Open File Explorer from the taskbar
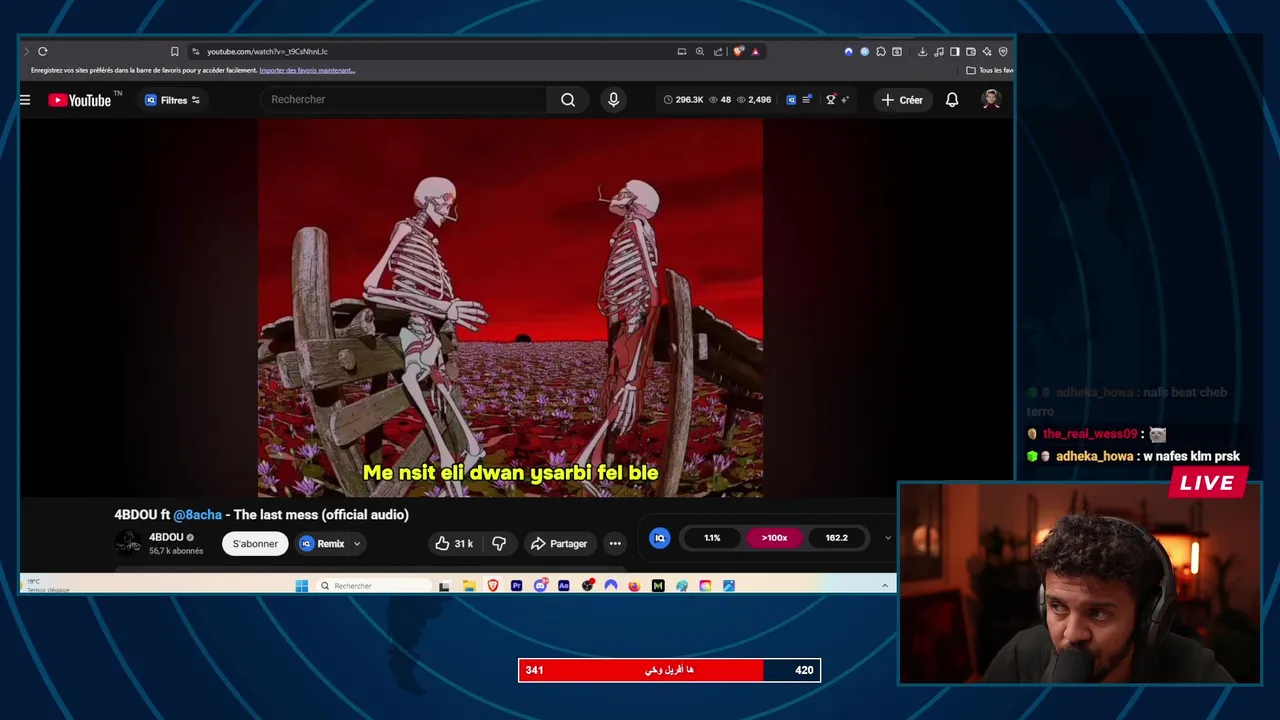This screenshot has height=720, width=1280. tap(469, 586)
